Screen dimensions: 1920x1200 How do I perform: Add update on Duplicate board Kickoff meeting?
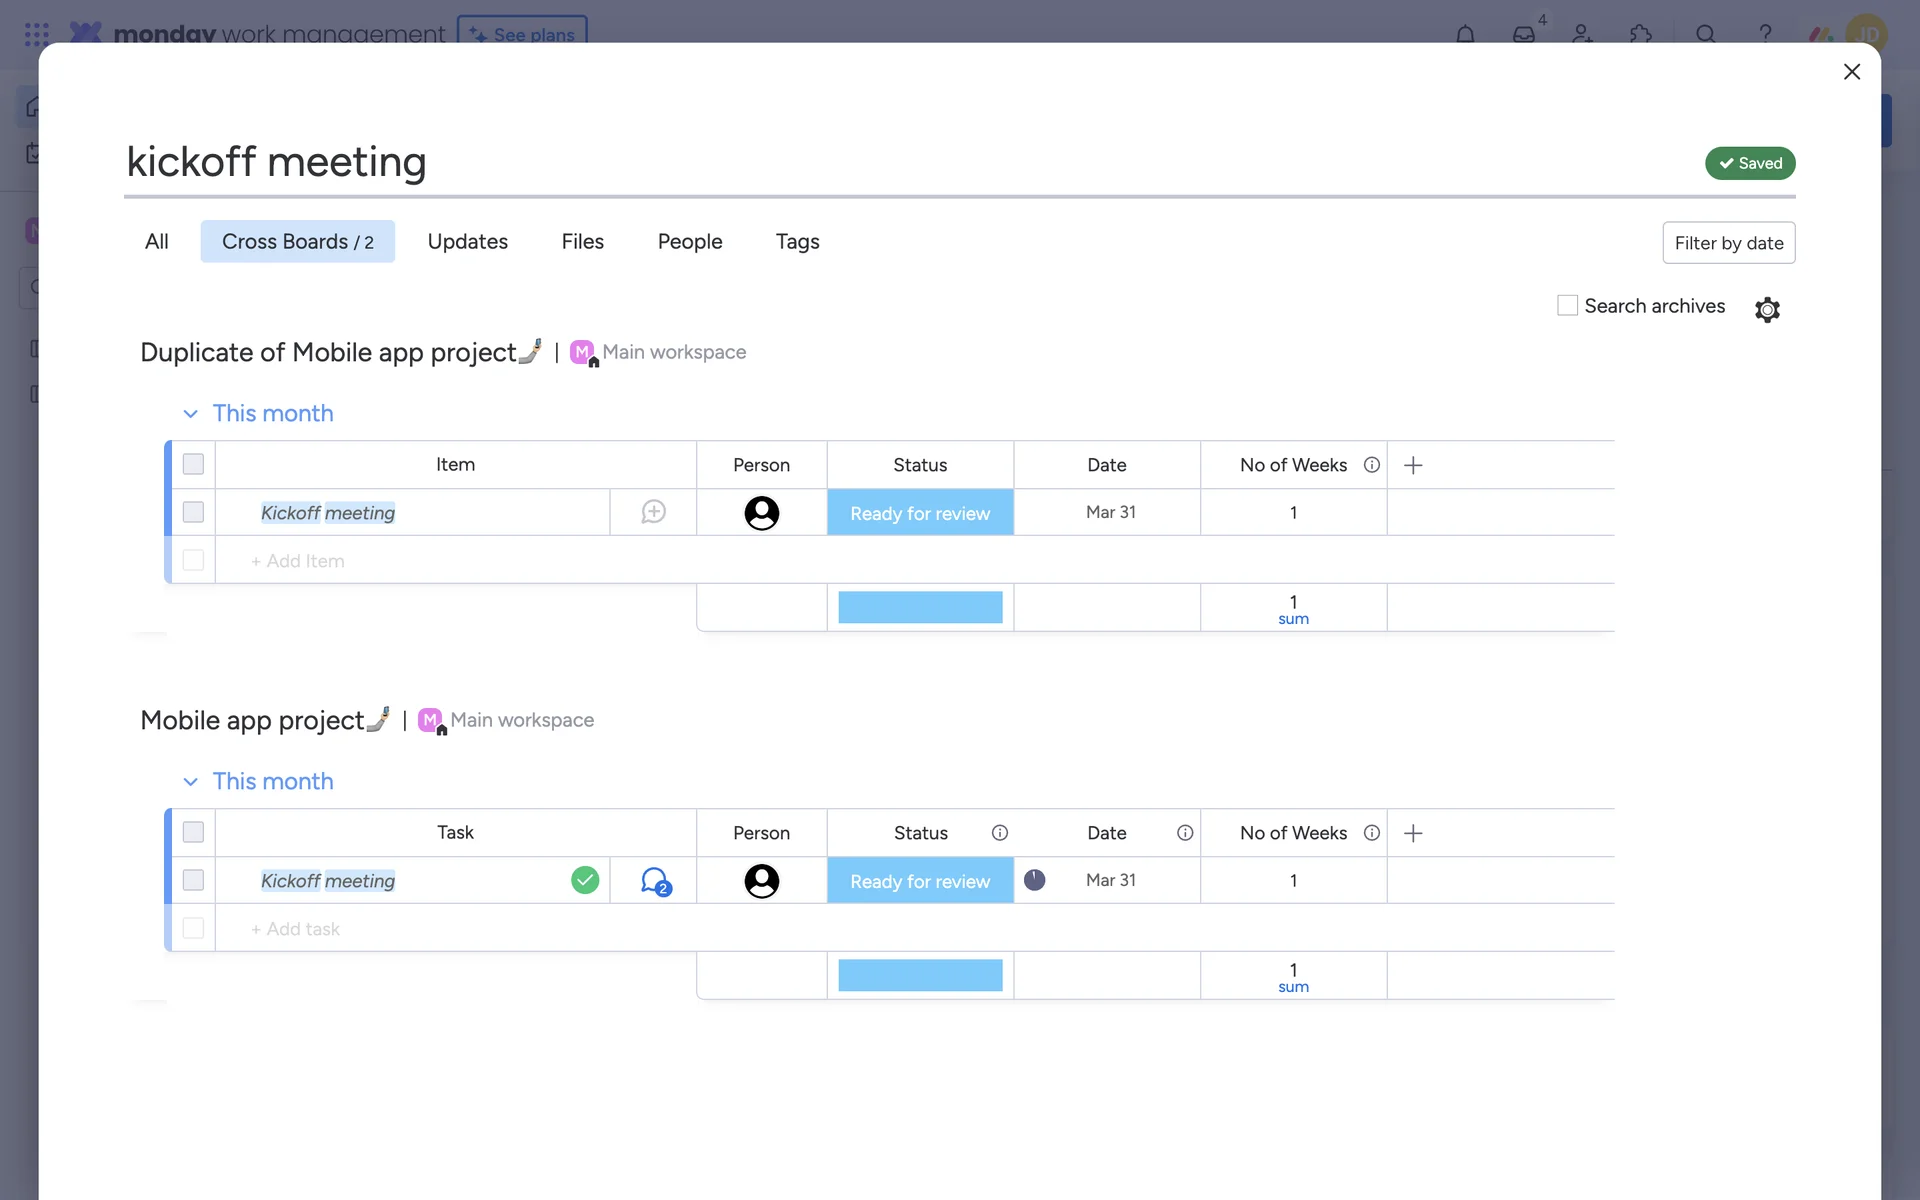pyautogui.click(x=653, y=512)
